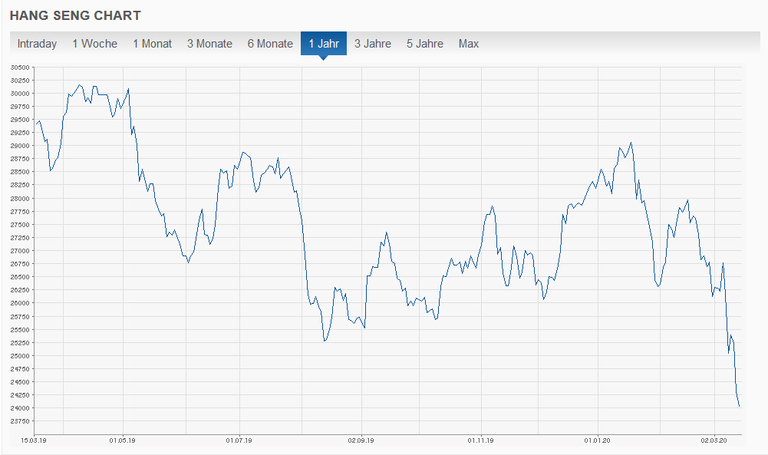Screen dimensions: 768x455
Task: Show the 1 Monat chart view
Action: click(x=152, y=44)
